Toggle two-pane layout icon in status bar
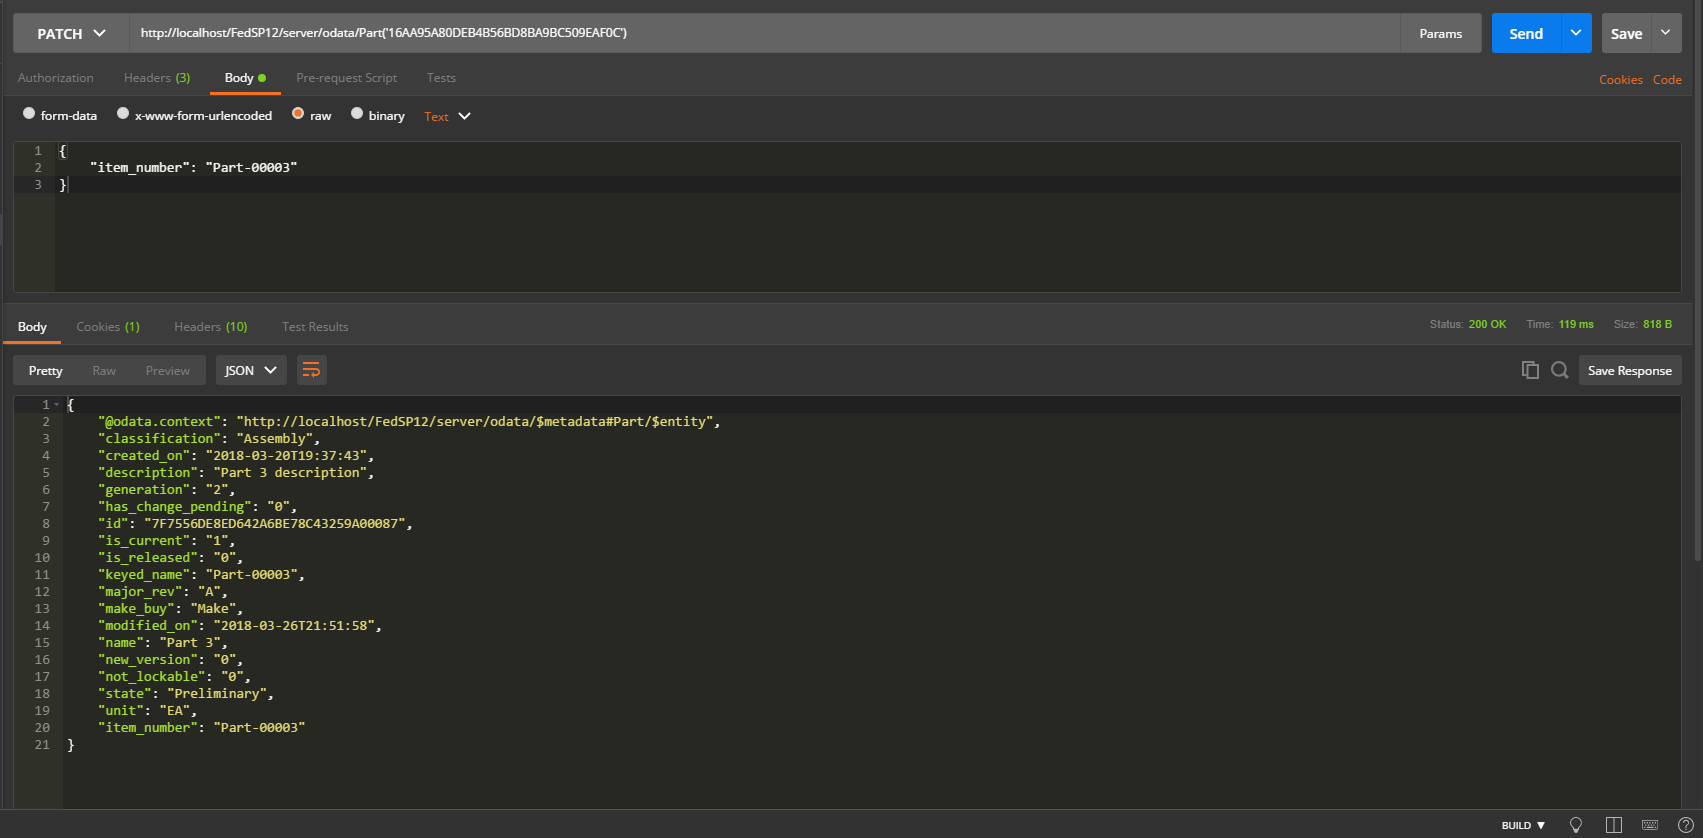The width and height of the screenshot is (1703, 838). [x=1613, y=825]
